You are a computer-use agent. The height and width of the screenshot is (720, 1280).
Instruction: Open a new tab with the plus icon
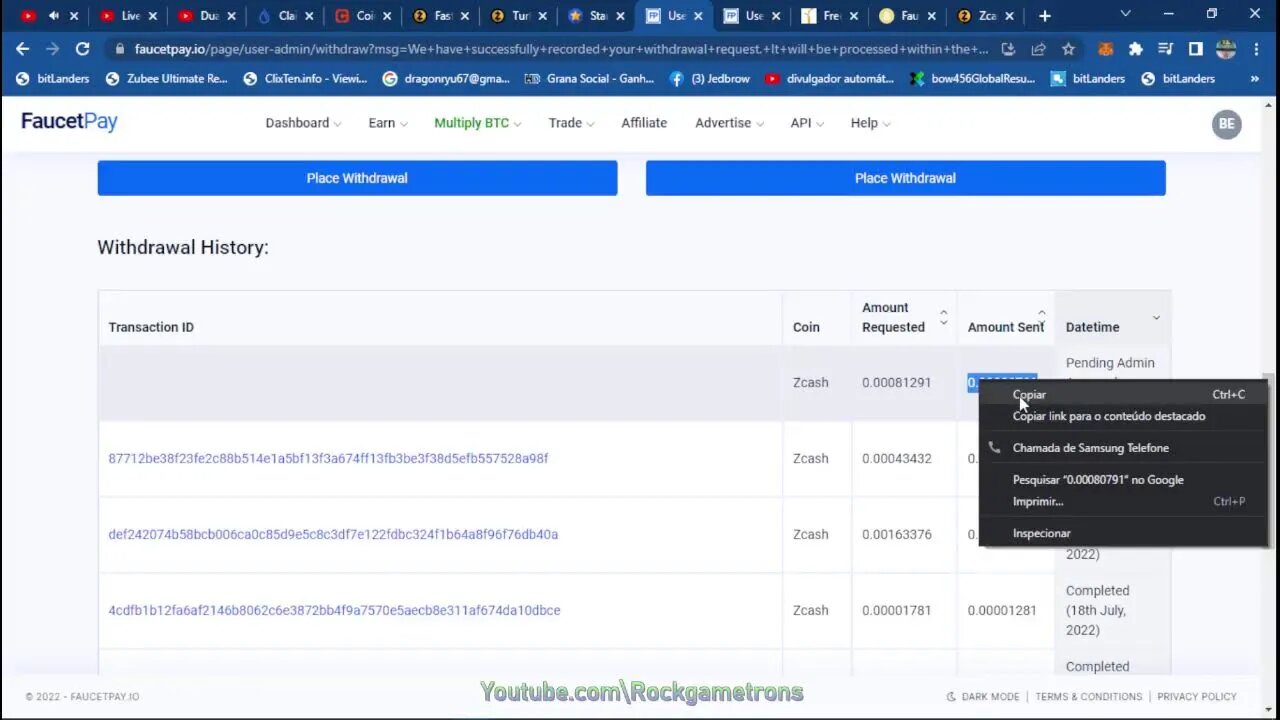pyautogui.click(x=1044, y=16)
